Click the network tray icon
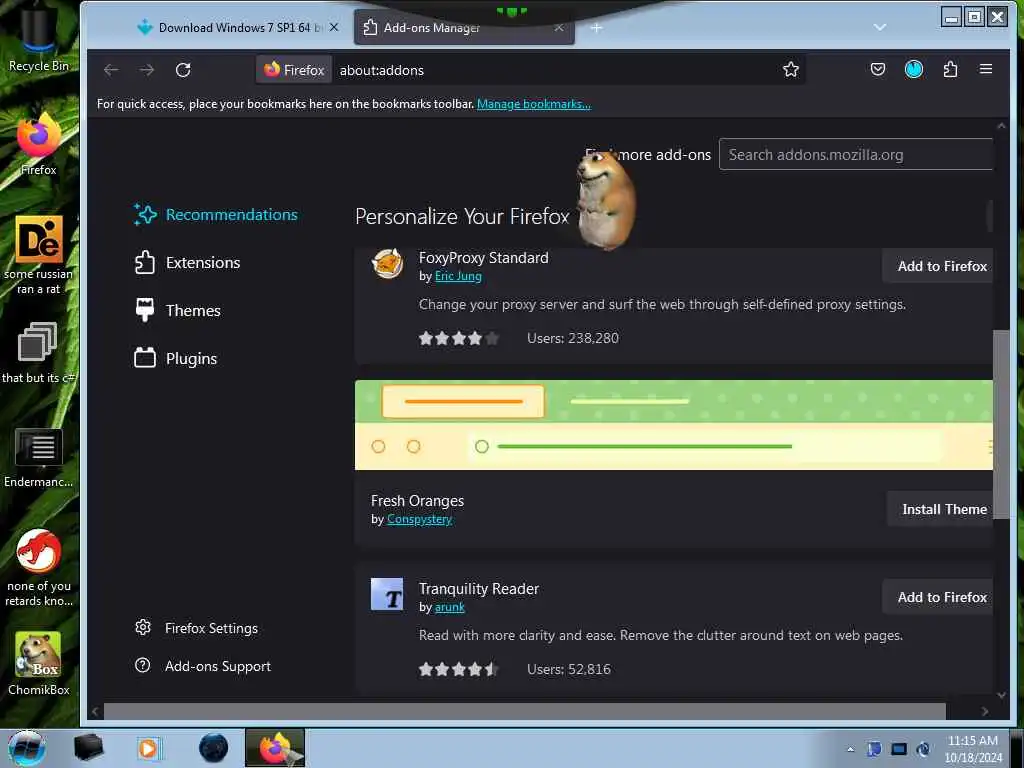1024x768 pixels. (899, 749)
